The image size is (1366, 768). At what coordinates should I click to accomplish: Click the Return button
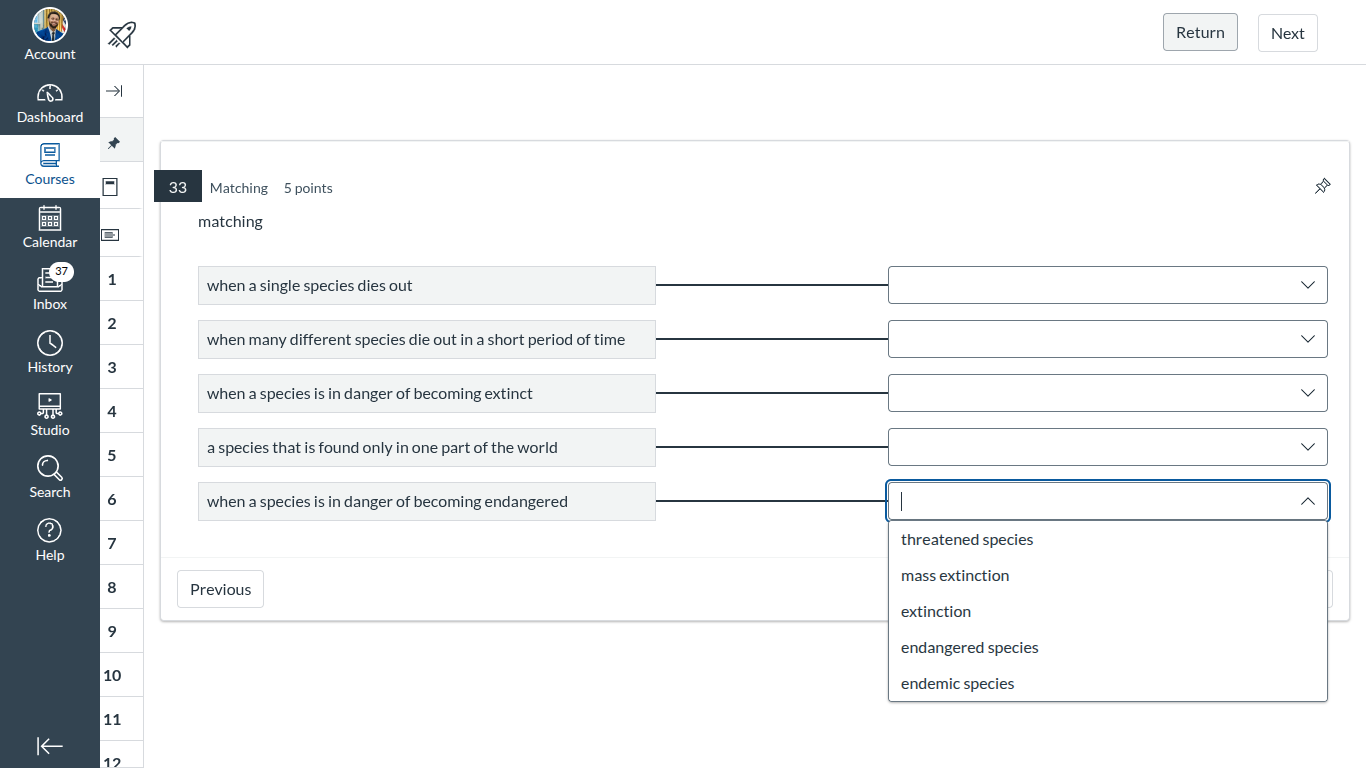coord(1199,32)
